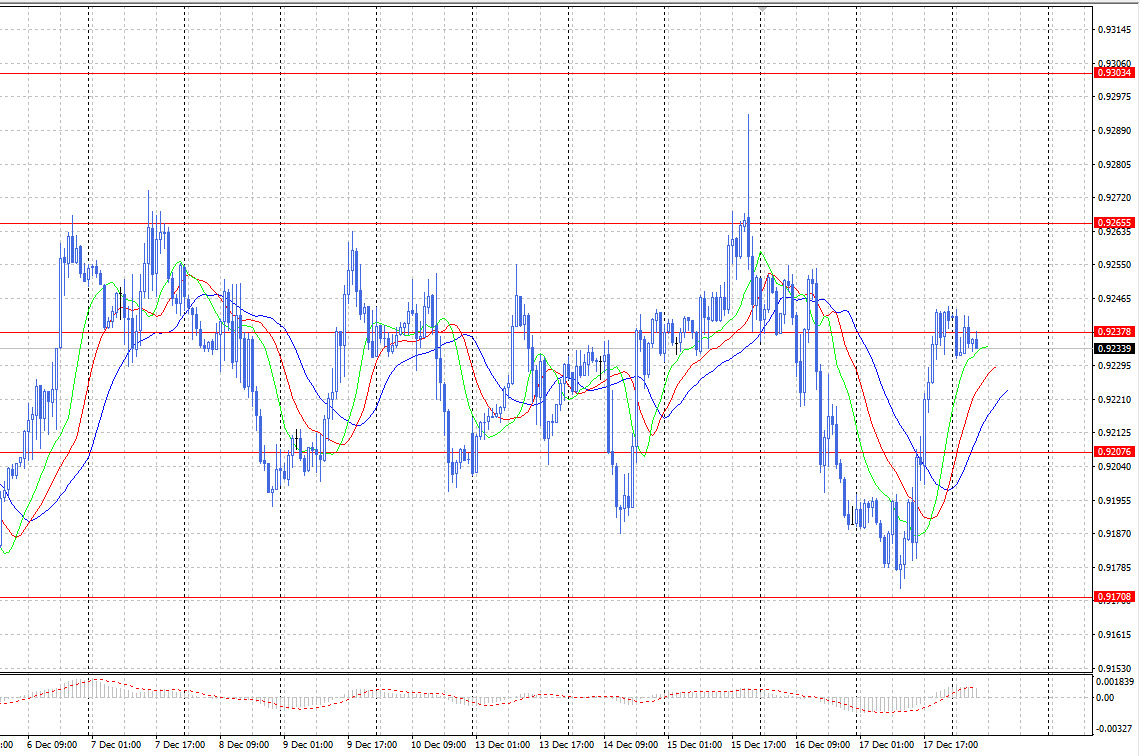
Task: Click the 10 Dec 09:00 time label
Action: 438,745
